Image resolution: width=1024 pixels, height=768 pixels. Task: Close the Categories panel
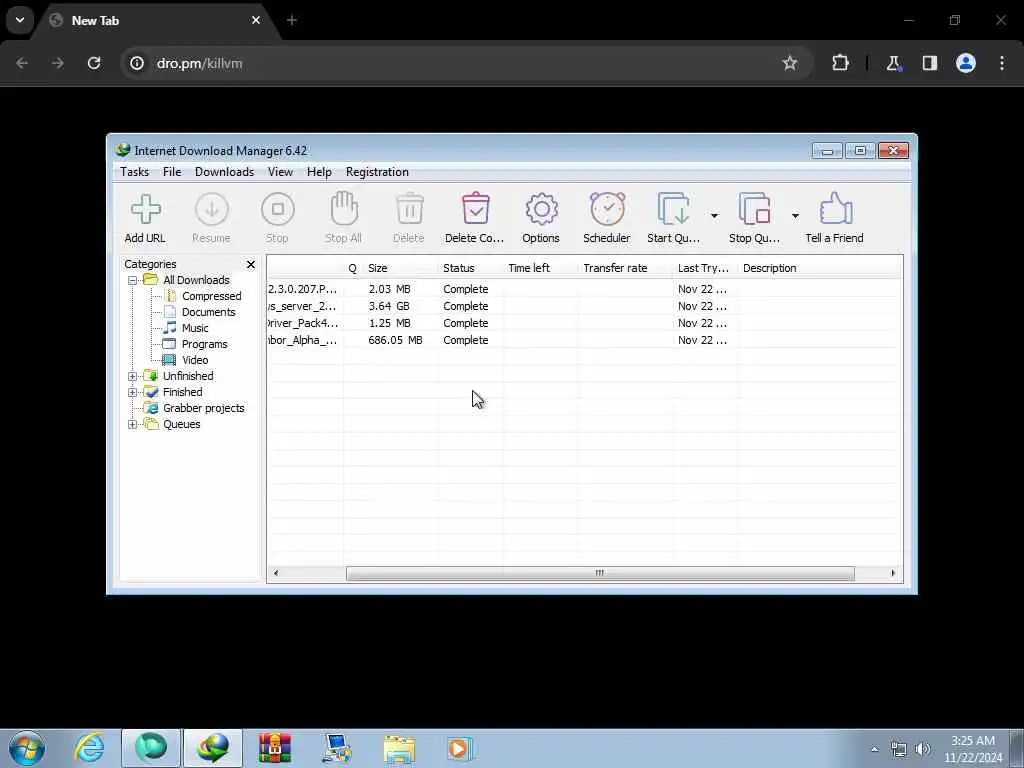tap(251, 264)
